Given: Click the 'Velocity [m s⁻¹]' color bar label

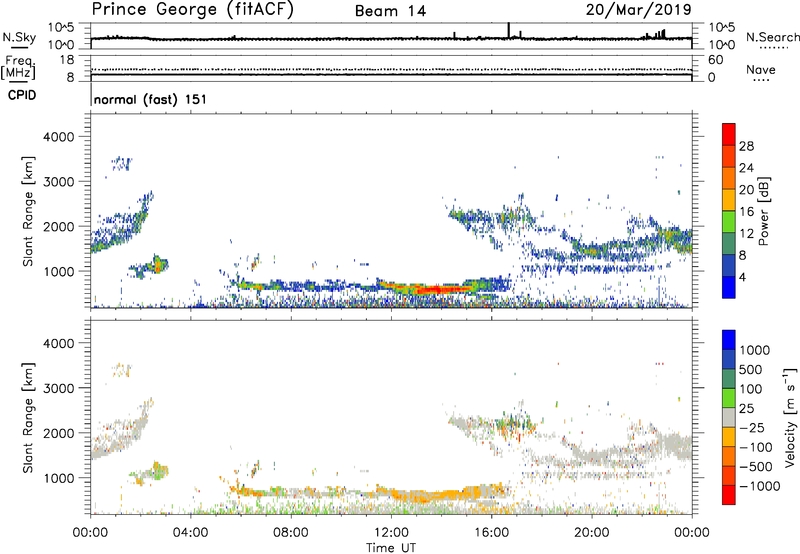Looking at the screenshot, I should (x=790, y=417).
